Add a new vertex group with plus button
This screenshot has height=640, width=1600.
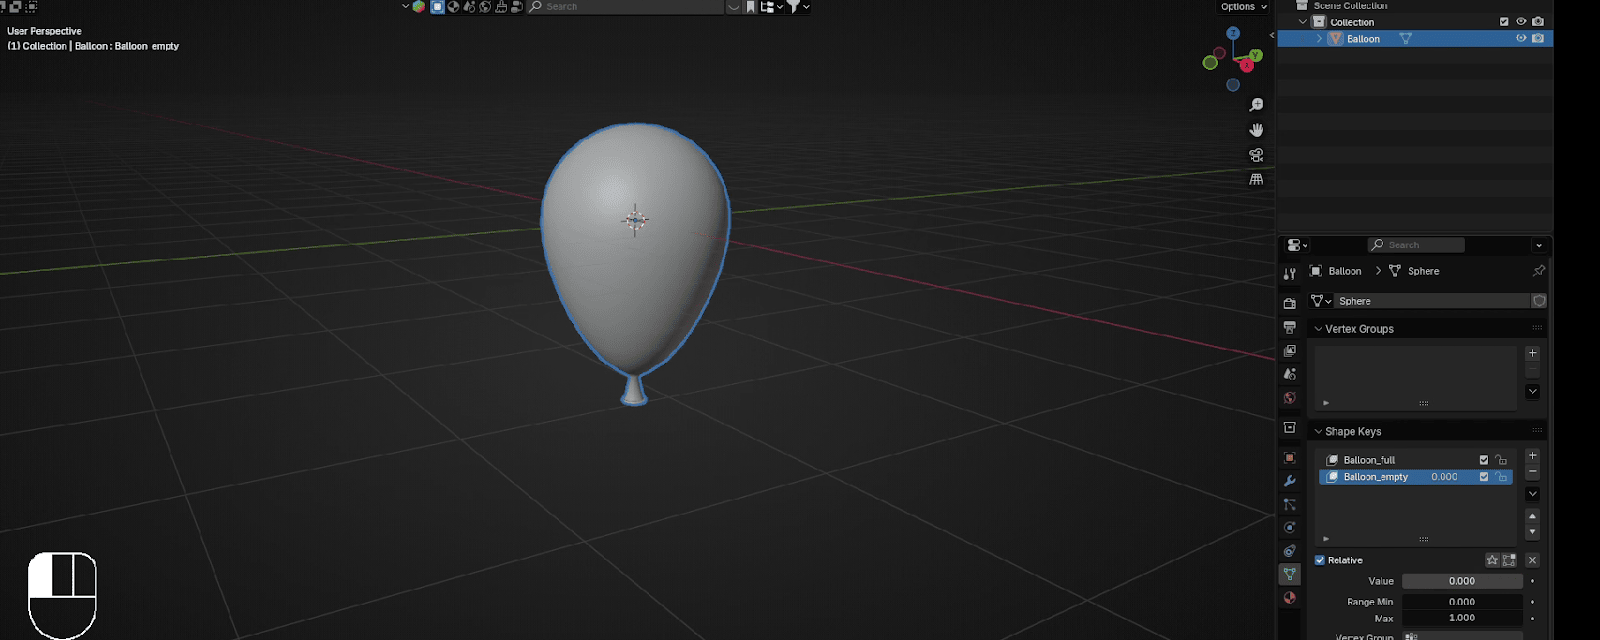1532,353
